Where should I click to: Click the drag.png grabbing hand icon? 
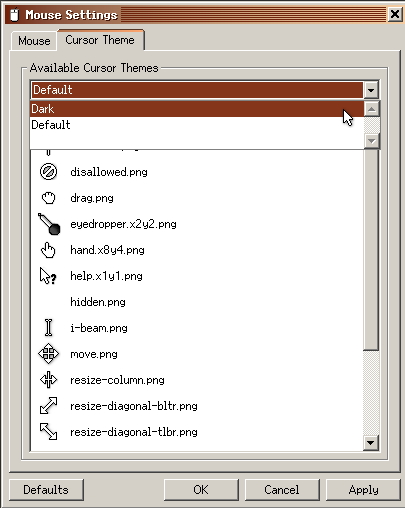pyautogui.click(x=48, y=198)
